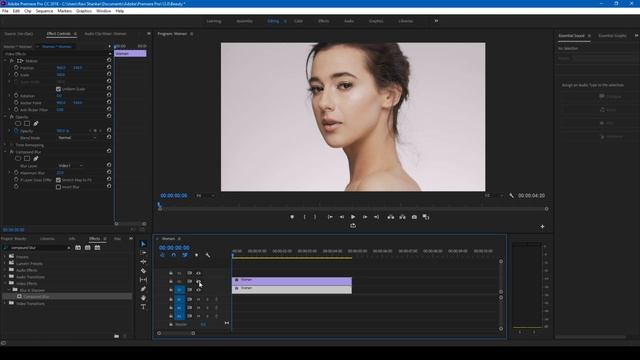Collapse Blur & Sharpen folder
This screenshot has width=640, height=360.
click(9, 290)
